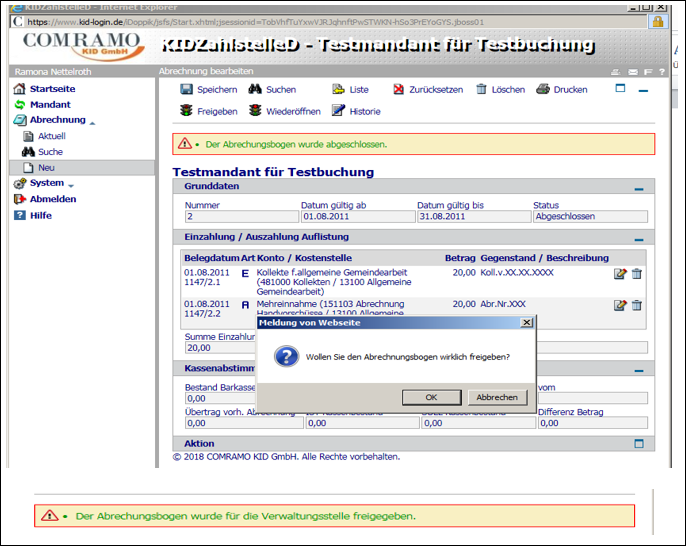
Task: Go to Startseite in the sidebar
Action: [x=52, y=89]
